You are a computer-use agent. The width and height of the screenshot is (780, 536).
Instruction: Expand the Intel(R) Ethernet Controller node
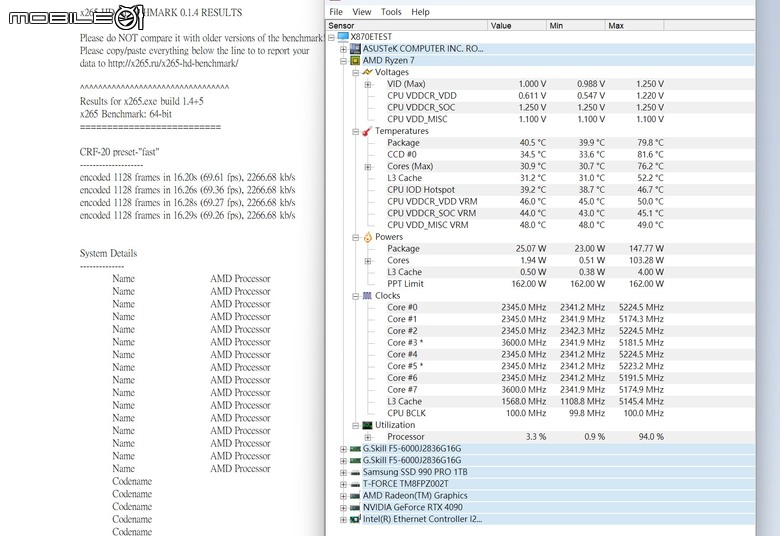[343, 520]
